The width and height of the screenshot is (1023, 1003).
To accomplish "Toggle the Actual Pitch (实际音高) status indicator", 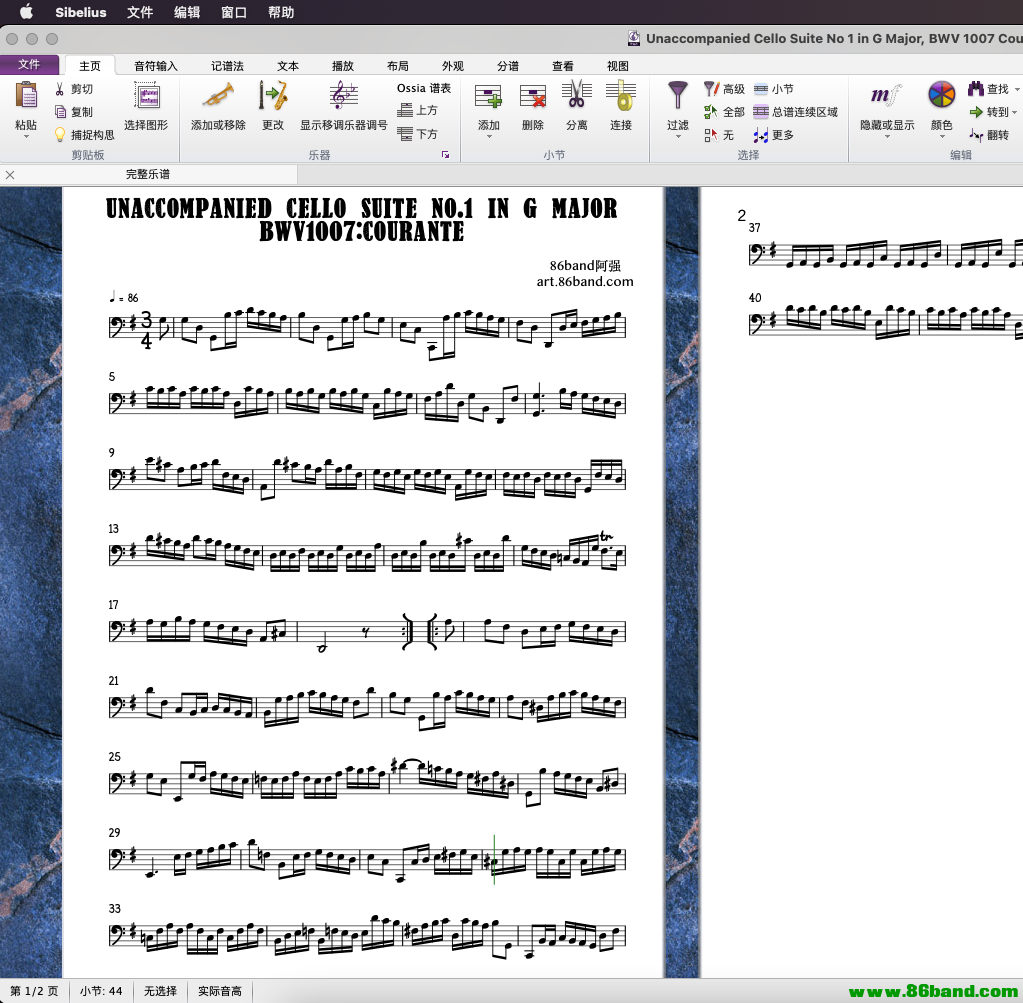I will tap(219, 991).
